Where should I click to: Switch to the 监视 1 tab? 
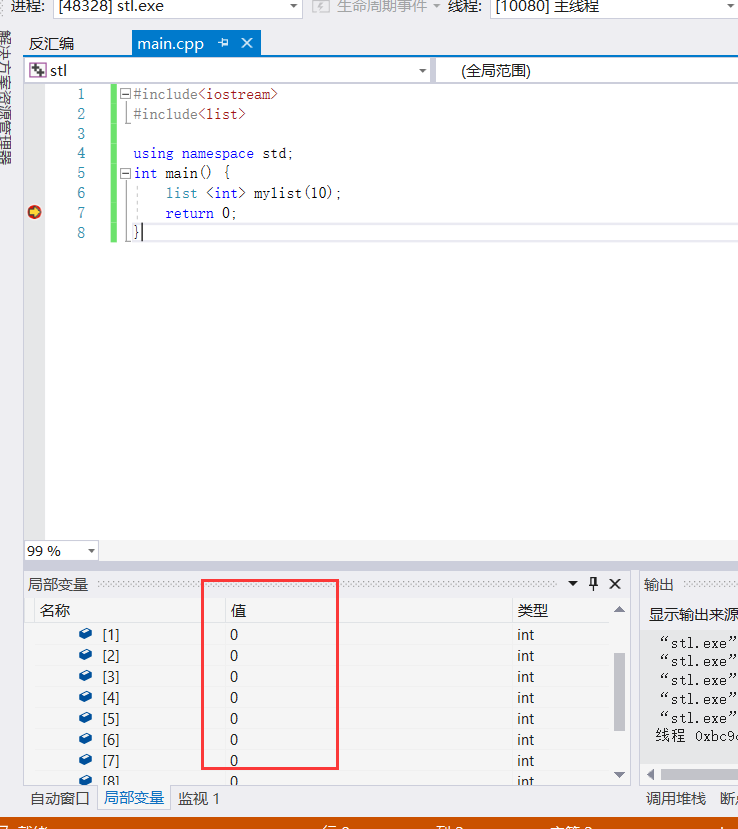point(199,798)
